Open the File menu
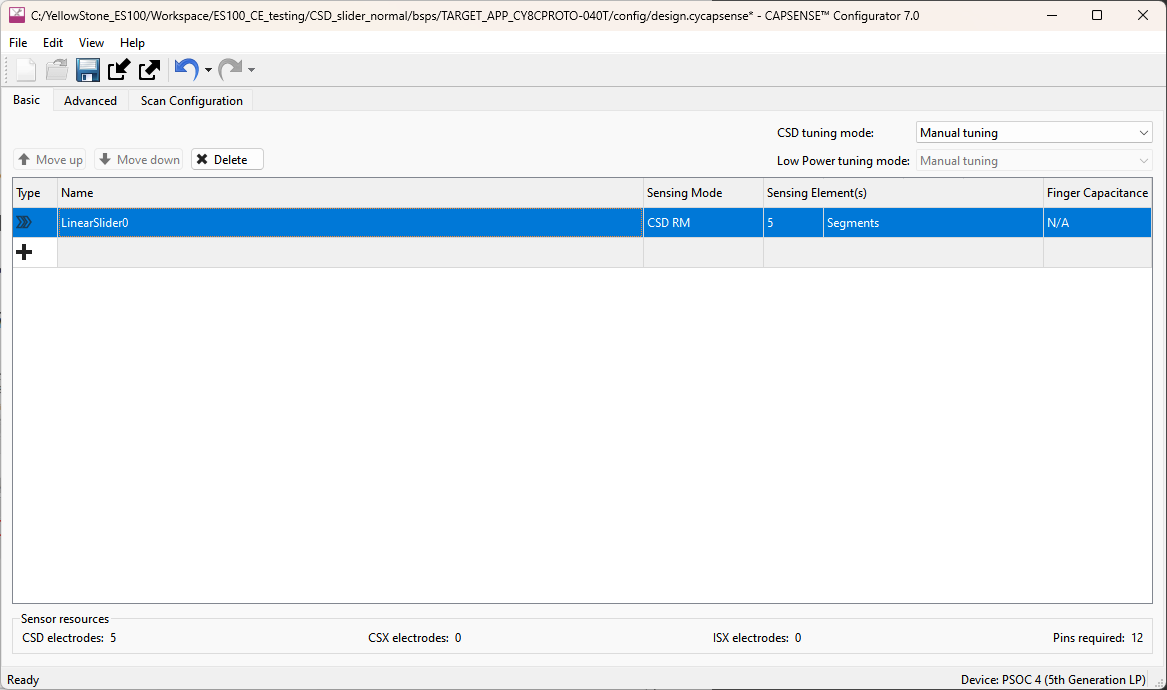Screen dimensions: 1167x690 tap(18, 43)
